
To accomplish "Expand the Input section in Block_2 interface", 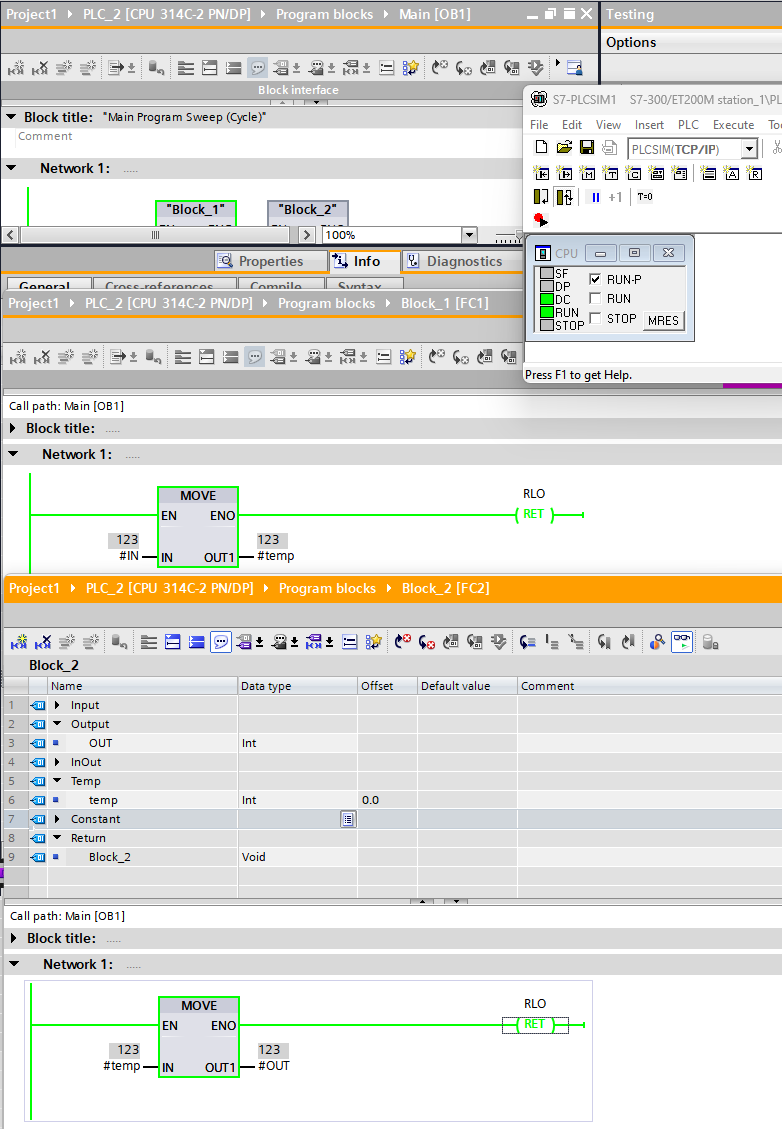I will [57, 705].
